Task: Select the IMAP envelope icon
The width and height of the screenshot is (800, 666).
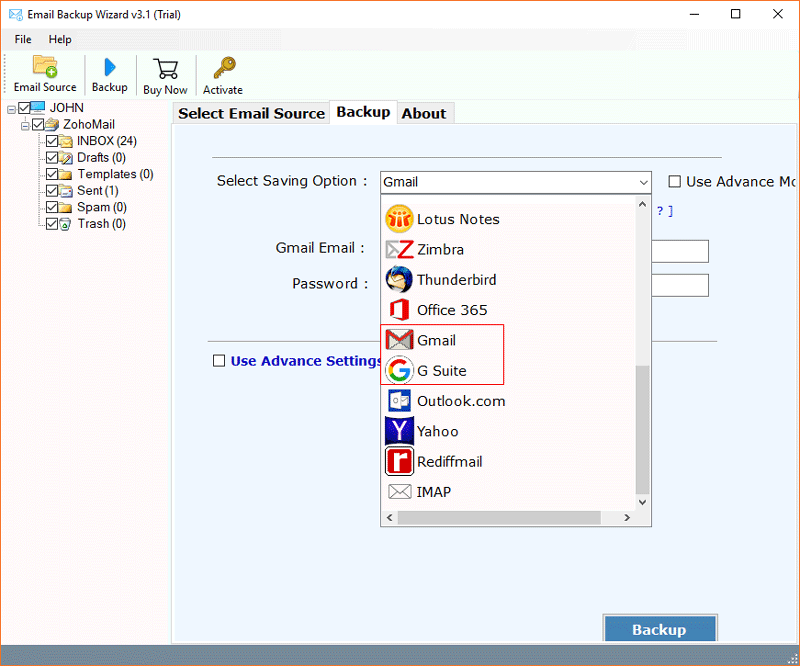Action: tap(399, 491)
